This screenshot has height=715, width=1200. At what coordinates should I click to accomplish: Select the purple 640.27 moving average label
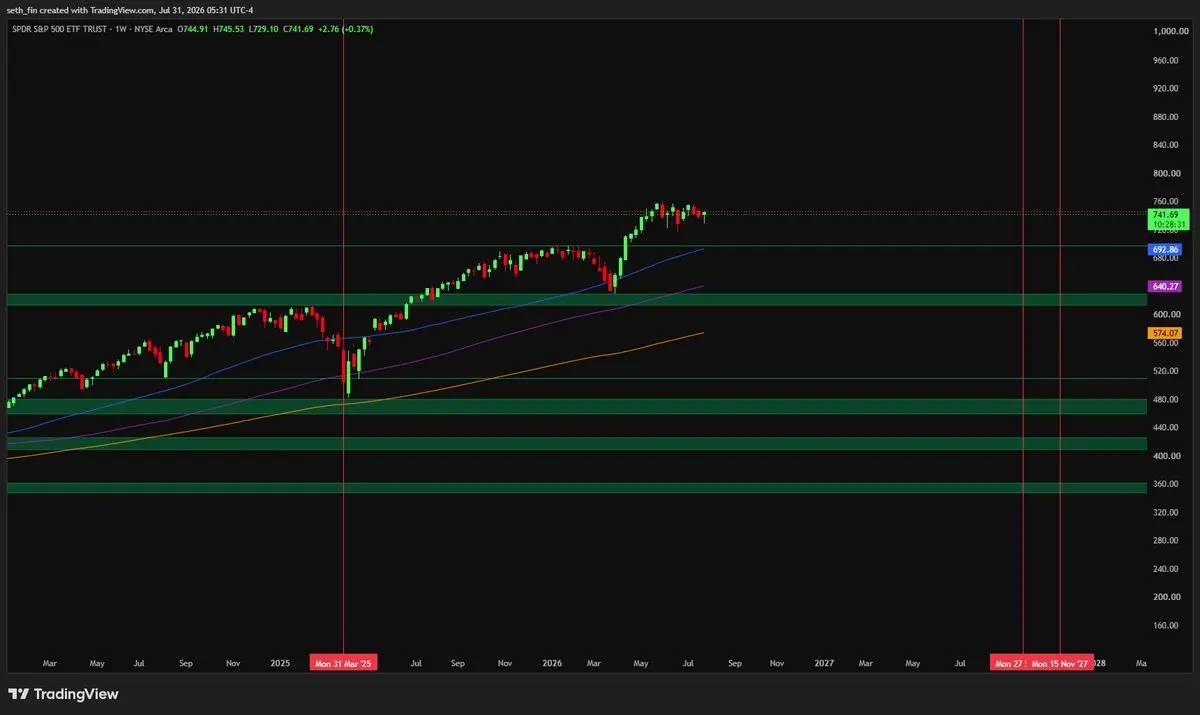1167,286
